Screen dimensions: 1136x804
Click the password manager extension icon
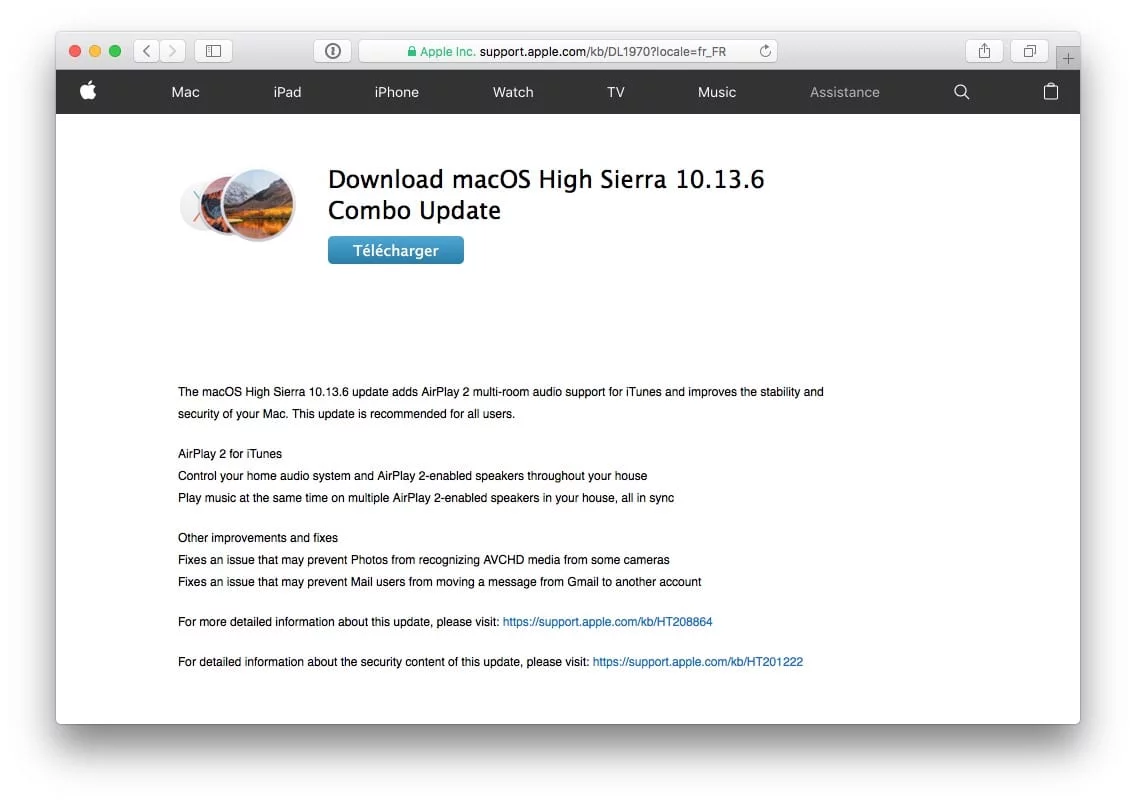point(333,51)
